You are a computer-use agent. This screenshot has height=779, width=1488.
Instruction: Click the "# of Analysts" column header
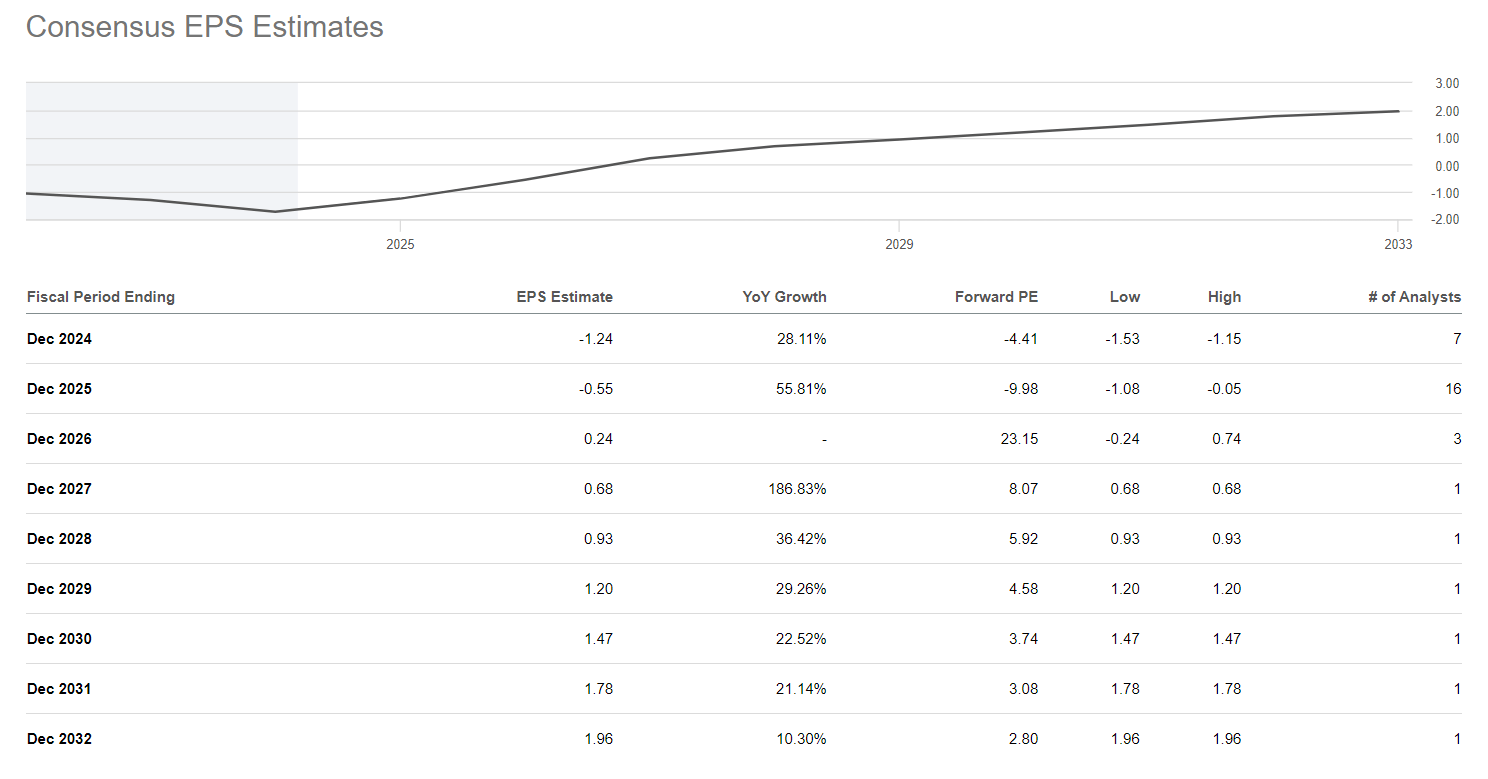[x=1414, y=297]
